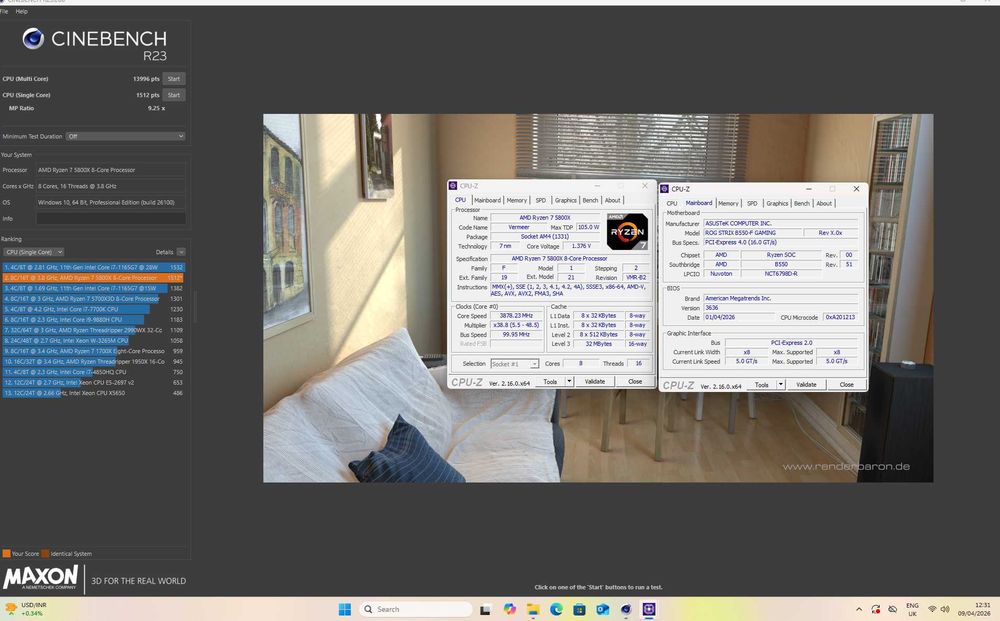
Task: Open the Socket #1 selection dropdown
Action: [x=515, y=363]
